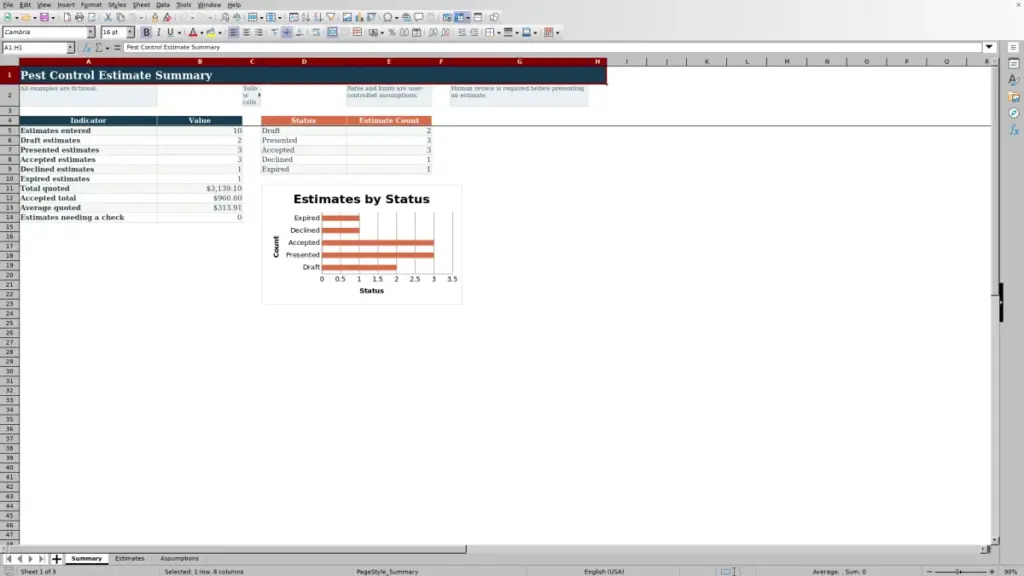Click the Insert Comment icon
The height and width of the screenshot is (576, 1024).
pyautogui.click(x=419, y=17)
